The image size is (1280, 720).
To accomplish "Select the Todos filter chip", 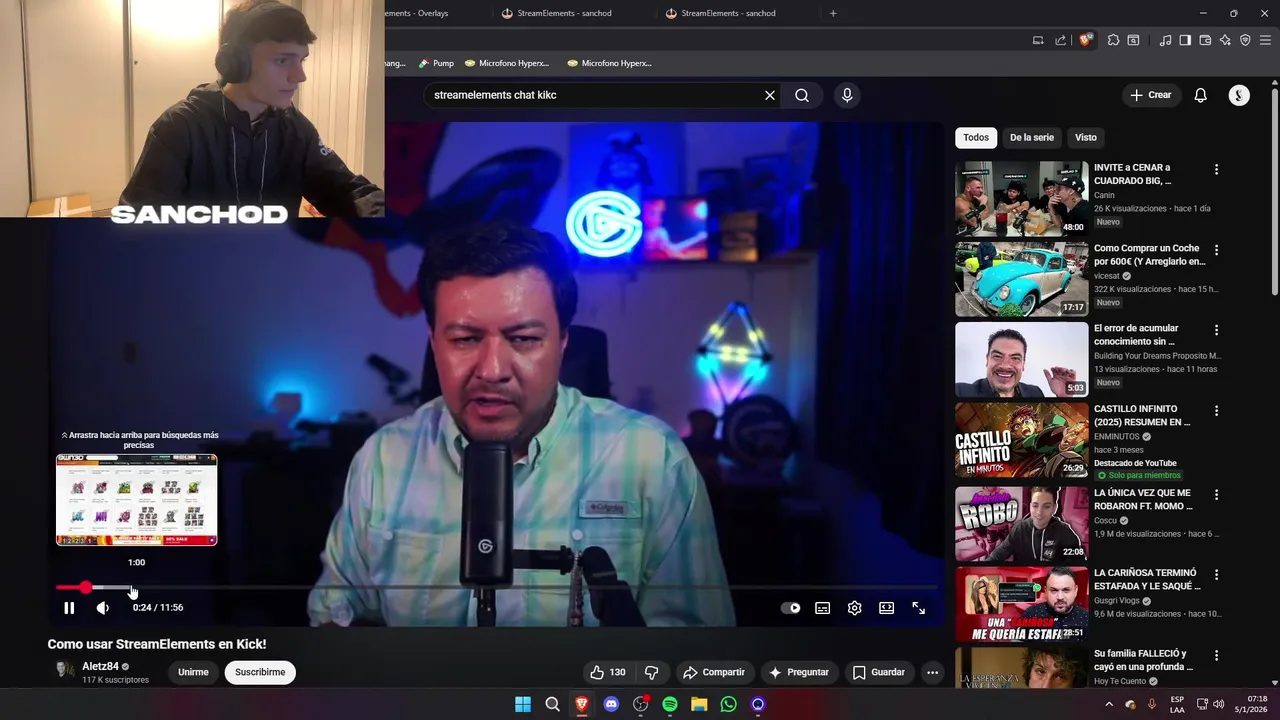I will tap(976, 137).
